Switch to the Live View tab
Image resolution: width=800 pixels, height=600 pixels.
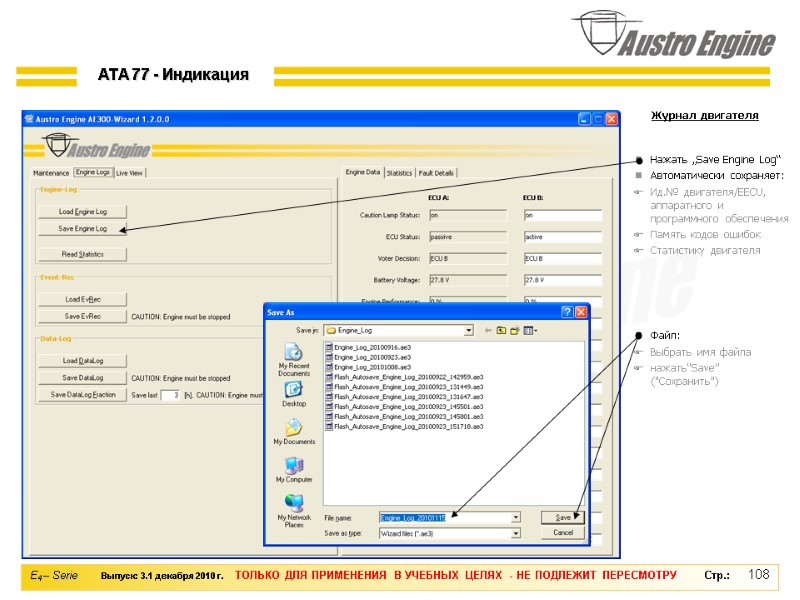[x=130, y=173]
